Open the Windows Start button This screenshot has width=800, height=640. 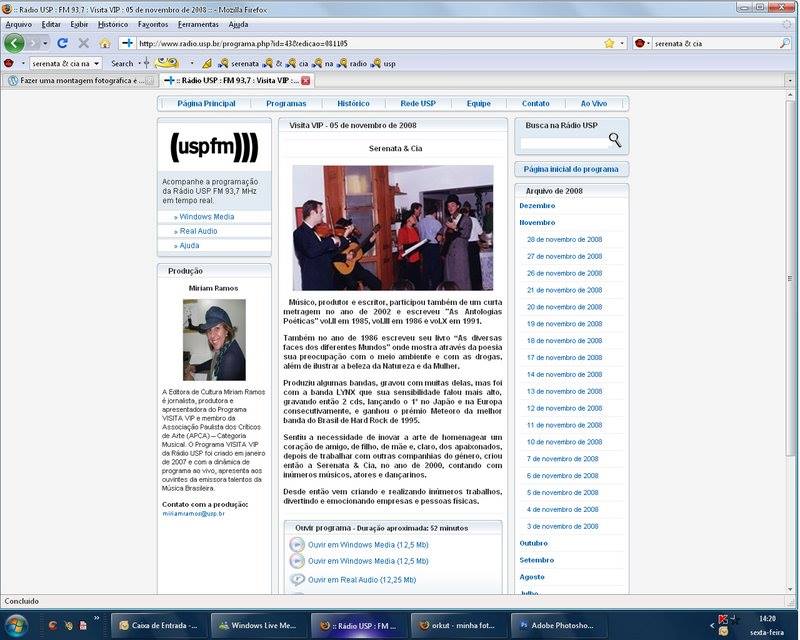coord(16,625)
